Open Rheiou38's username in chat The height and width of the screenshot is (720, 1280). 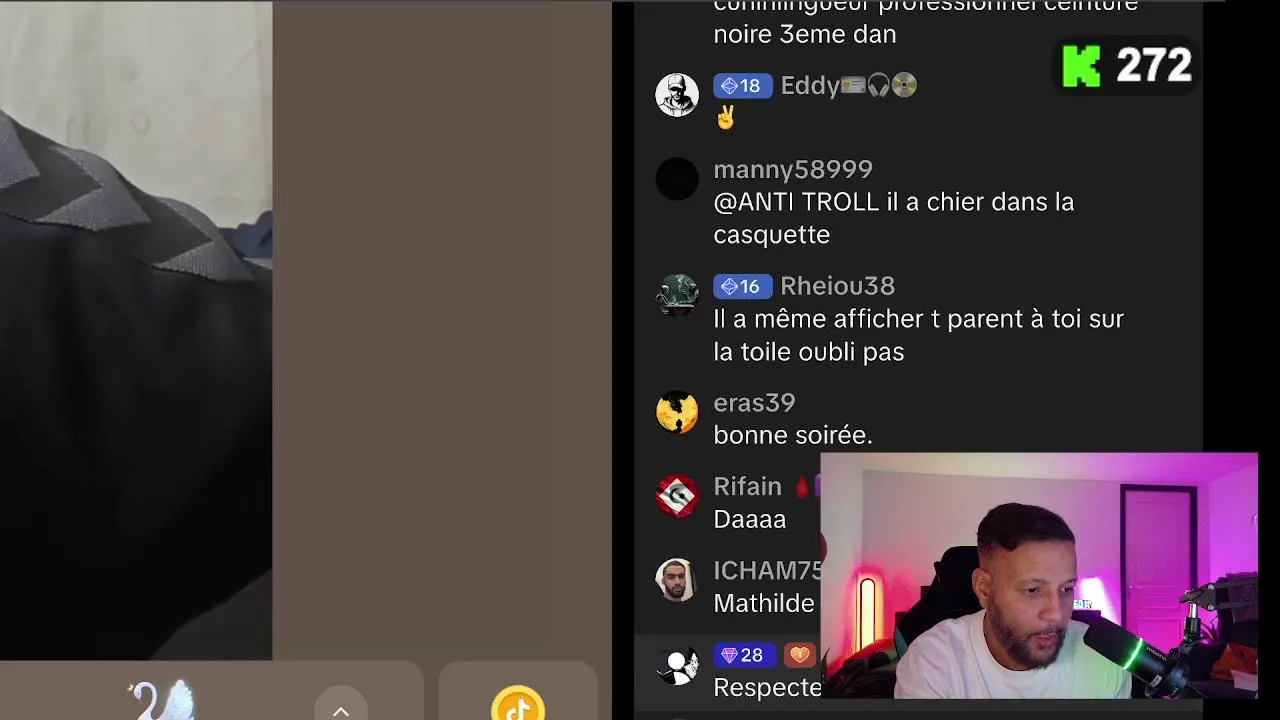(x=837, y=286)
